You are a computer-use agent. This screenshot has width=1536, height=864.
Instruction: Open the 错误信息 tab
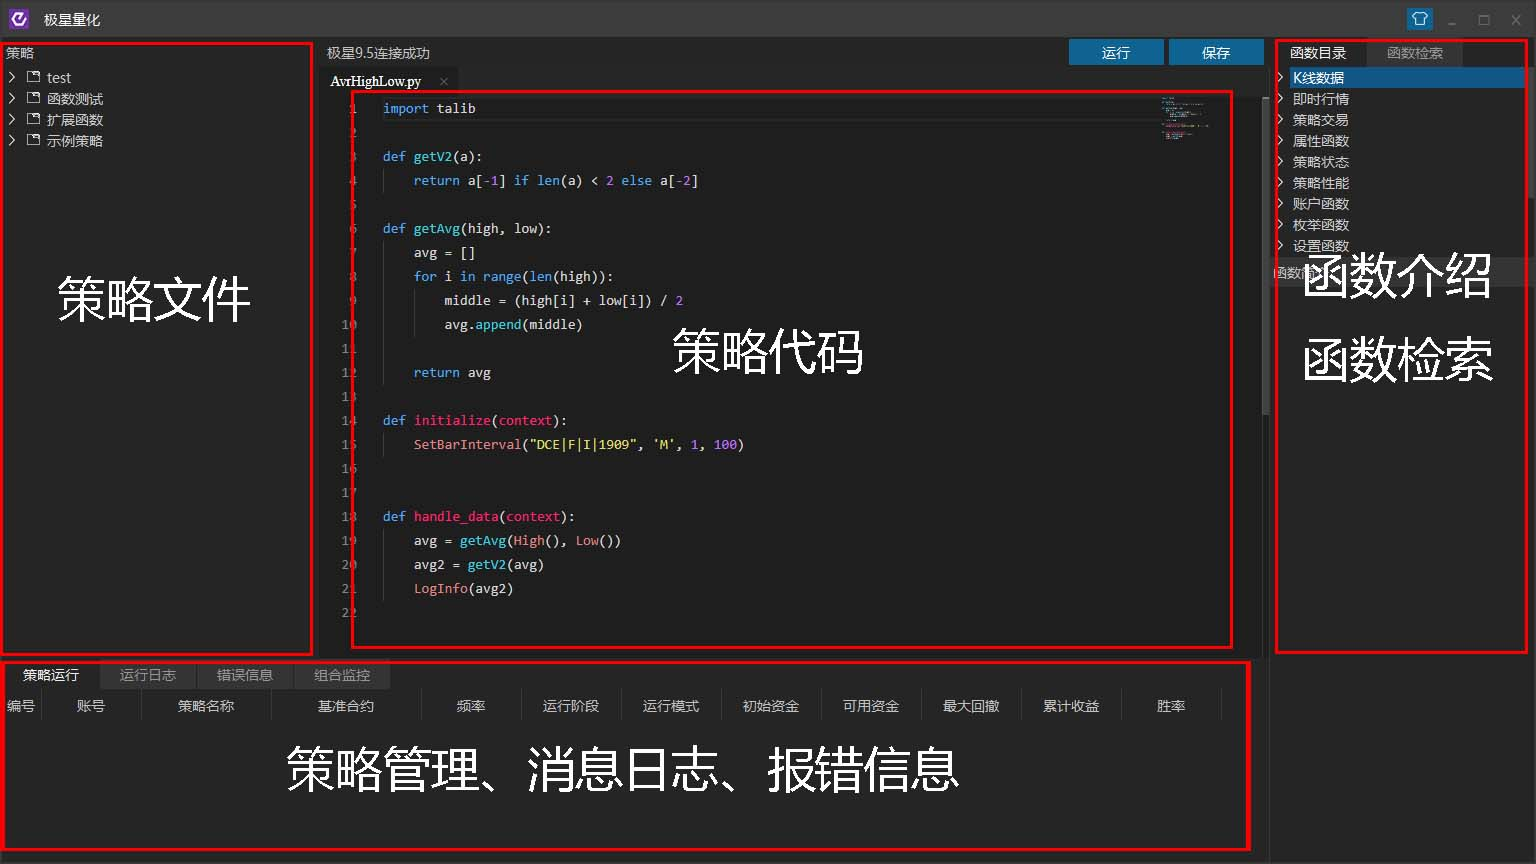click(x=245, y=675)
